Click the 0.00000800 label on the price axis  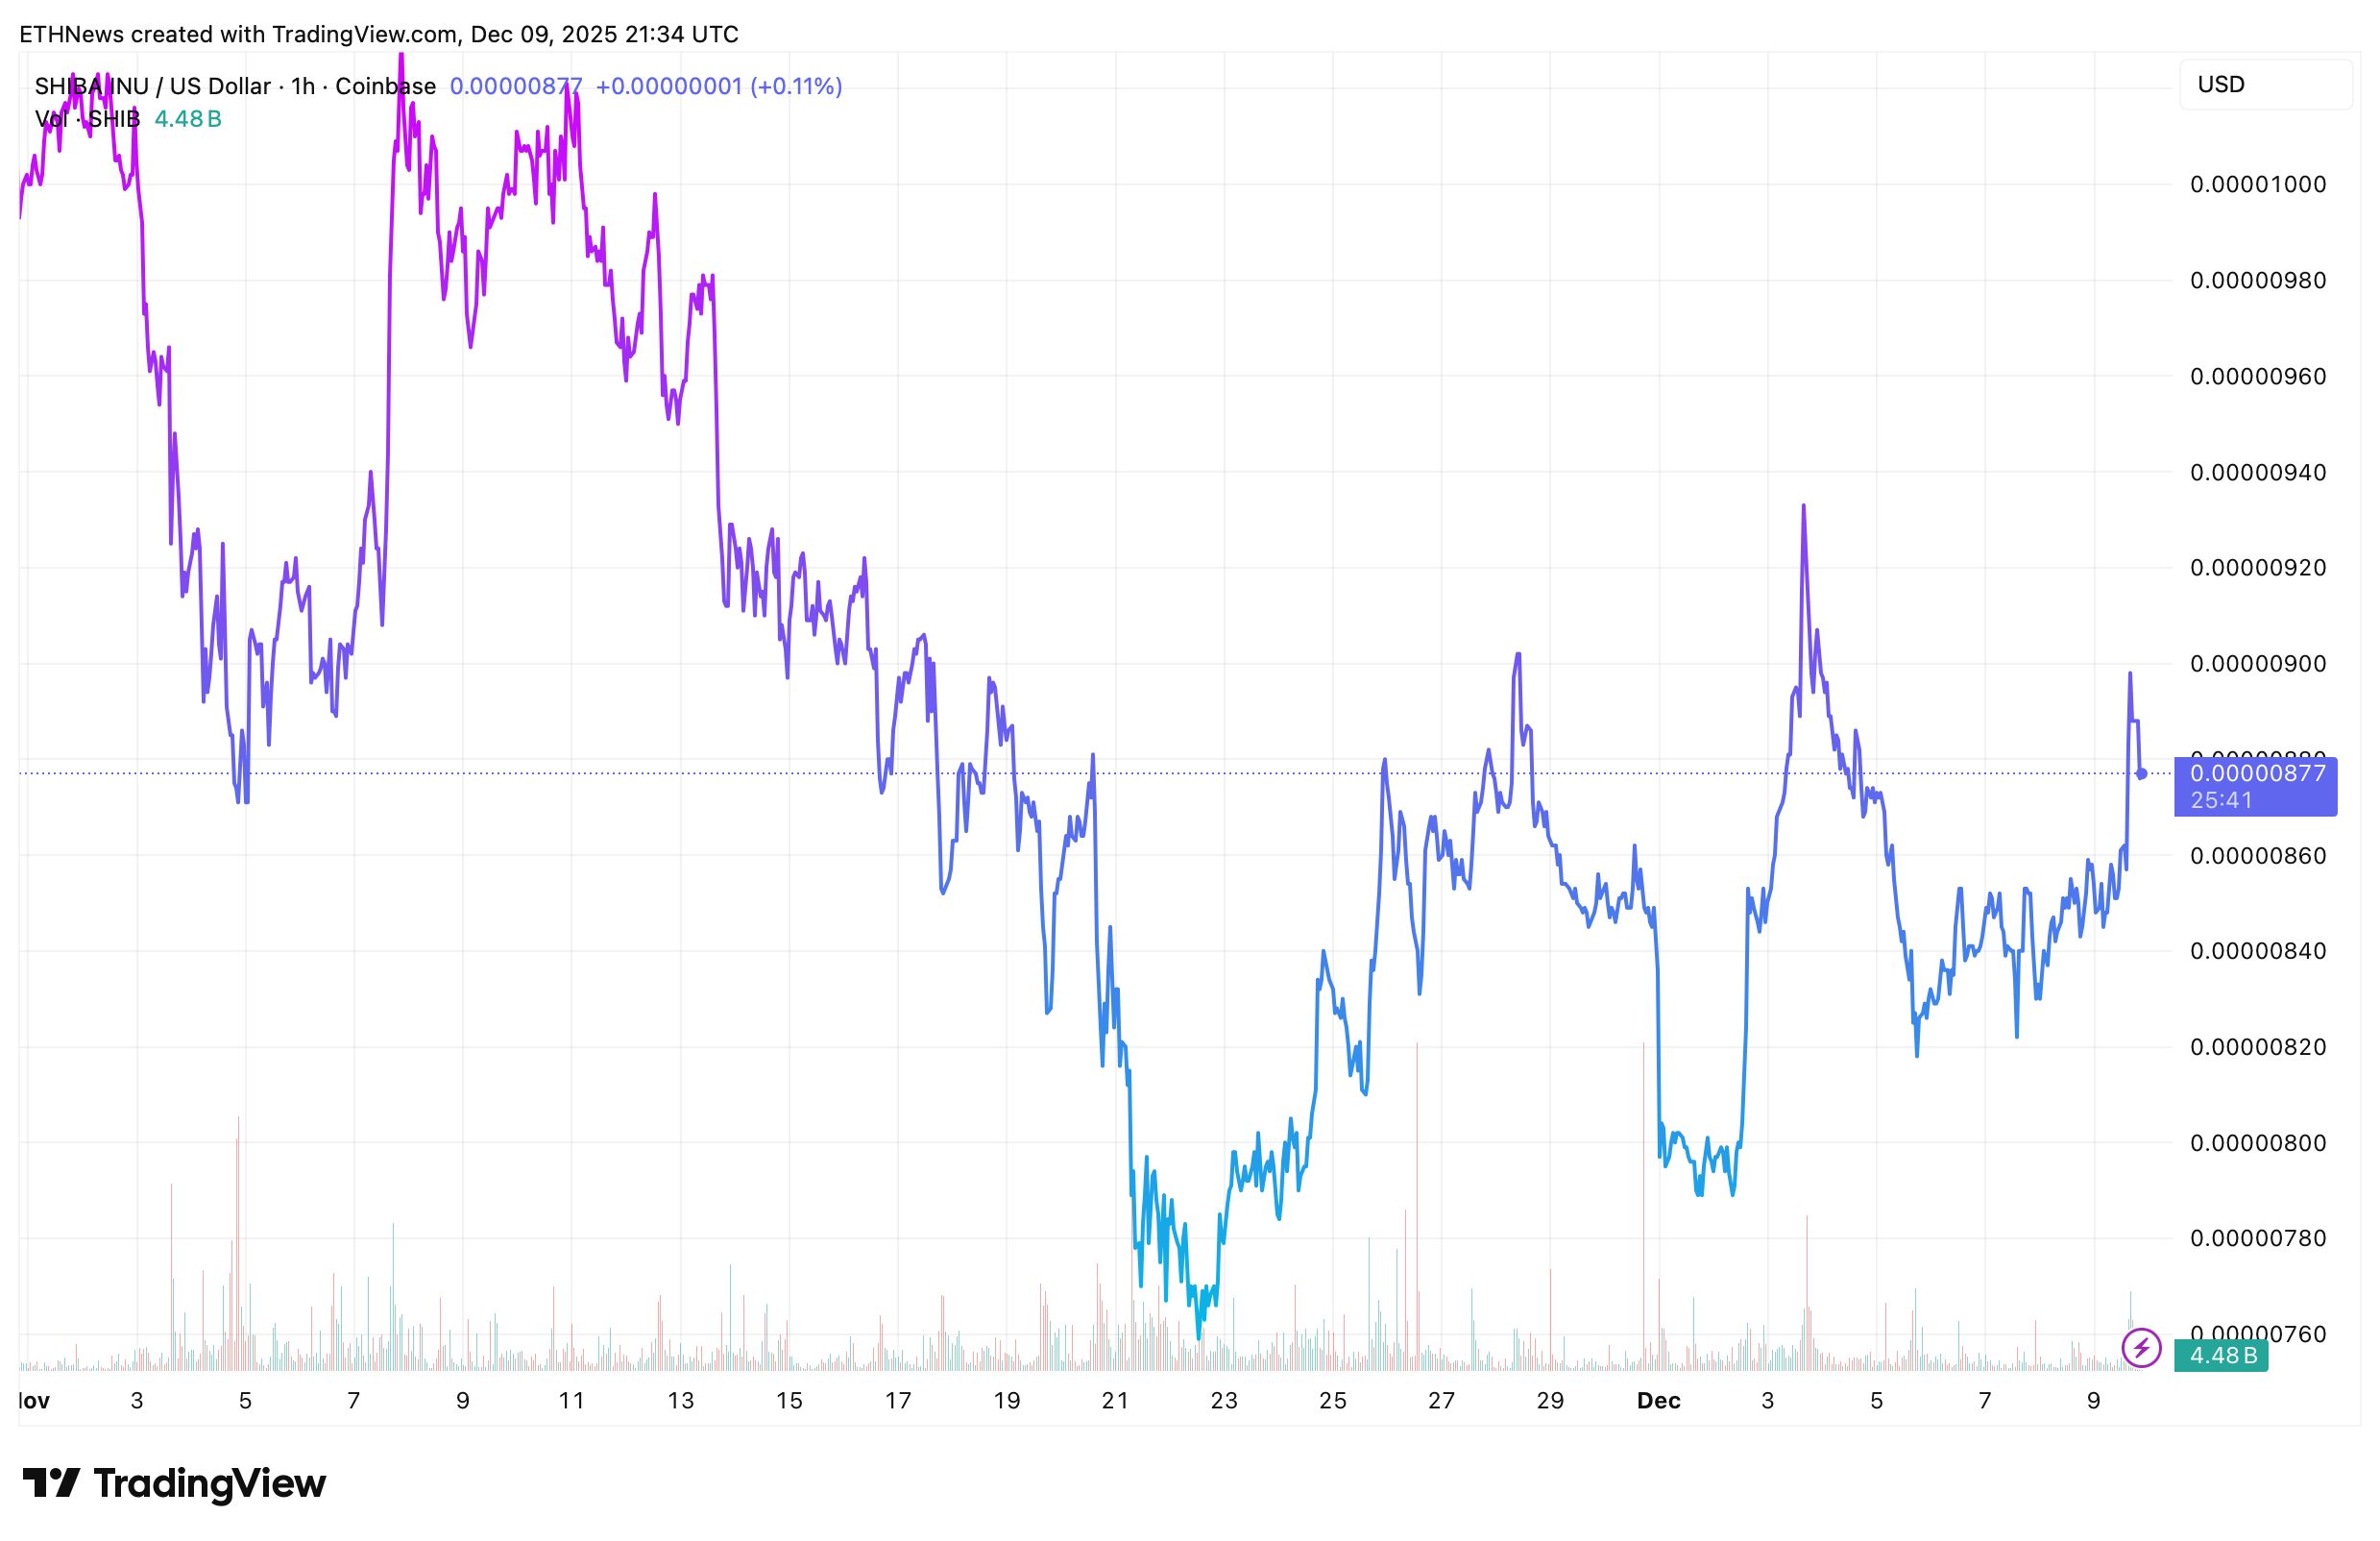click(x=2257, y=1142)
